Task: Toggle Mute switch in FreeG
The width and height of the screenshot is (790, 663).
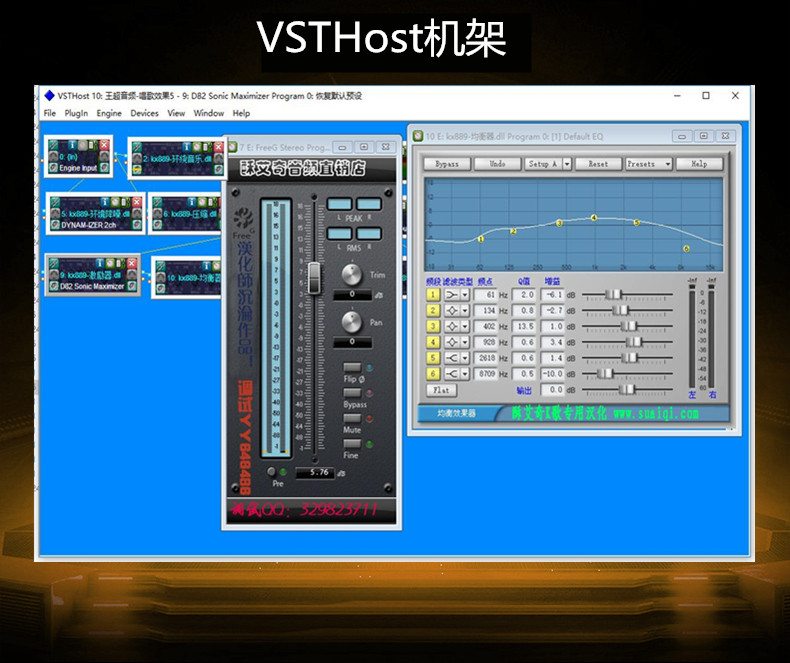Action: (352, 418)
